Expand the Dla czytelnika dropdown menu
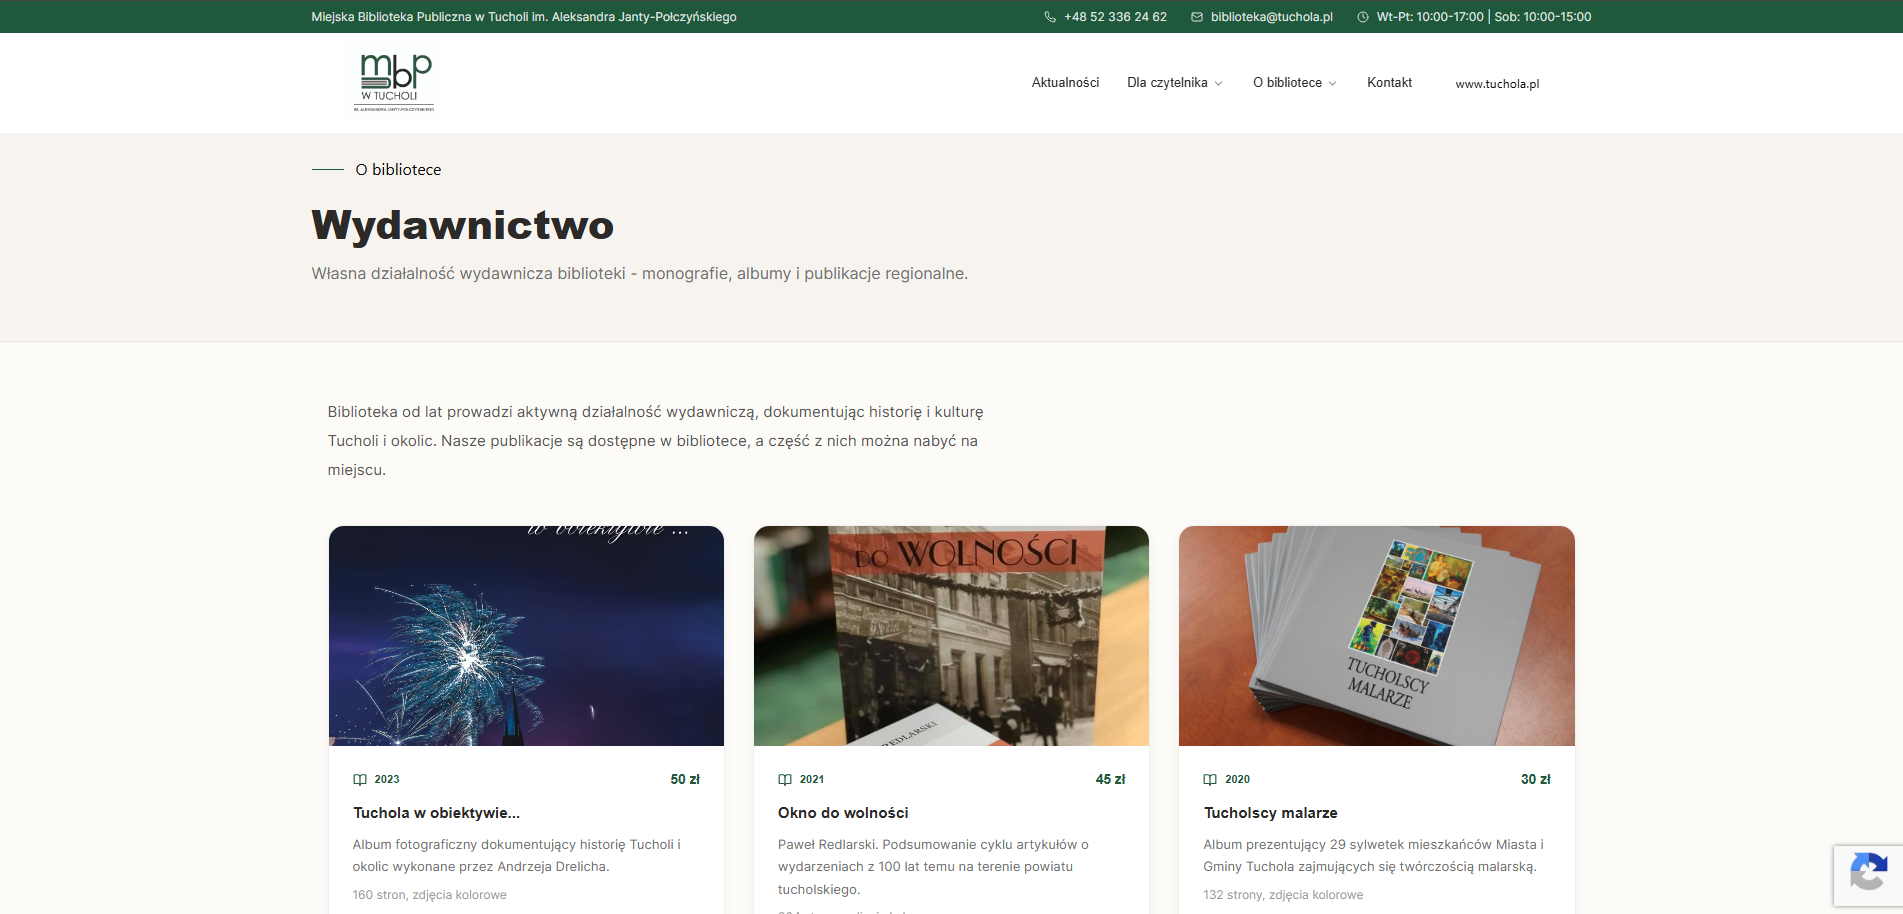 click(1175, 83)
